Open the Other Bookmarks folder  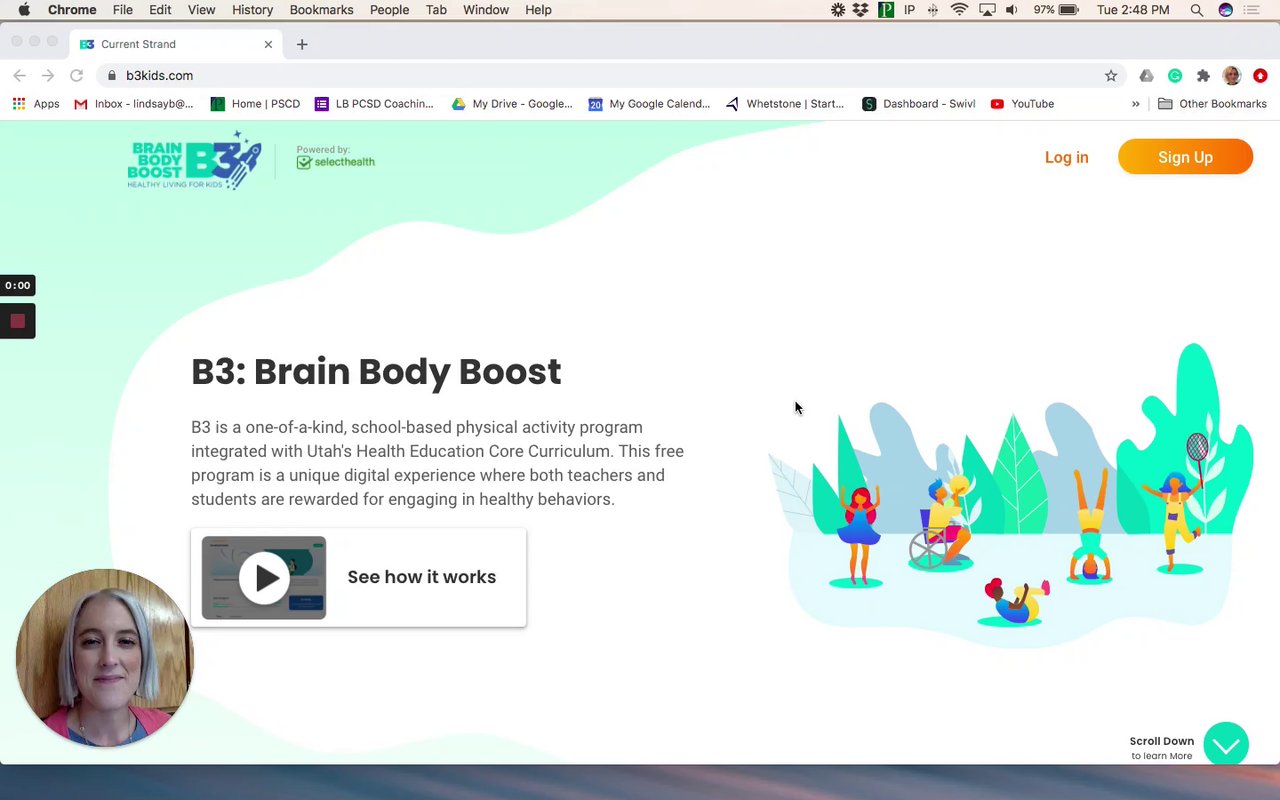[x=1212, y=104]
